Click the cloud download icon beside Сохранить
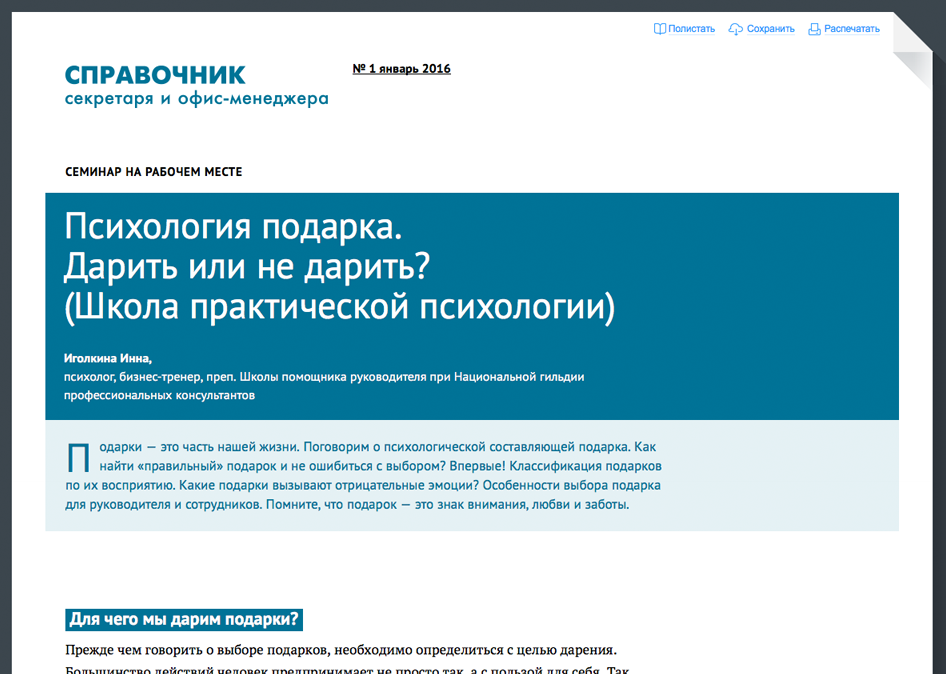Screen dimensions: 946x674 [735, 29]
